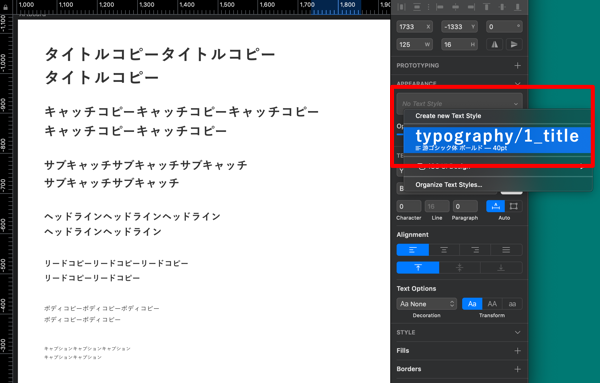
Task: Center-align the text horizontally
Action: pos(444,250)
